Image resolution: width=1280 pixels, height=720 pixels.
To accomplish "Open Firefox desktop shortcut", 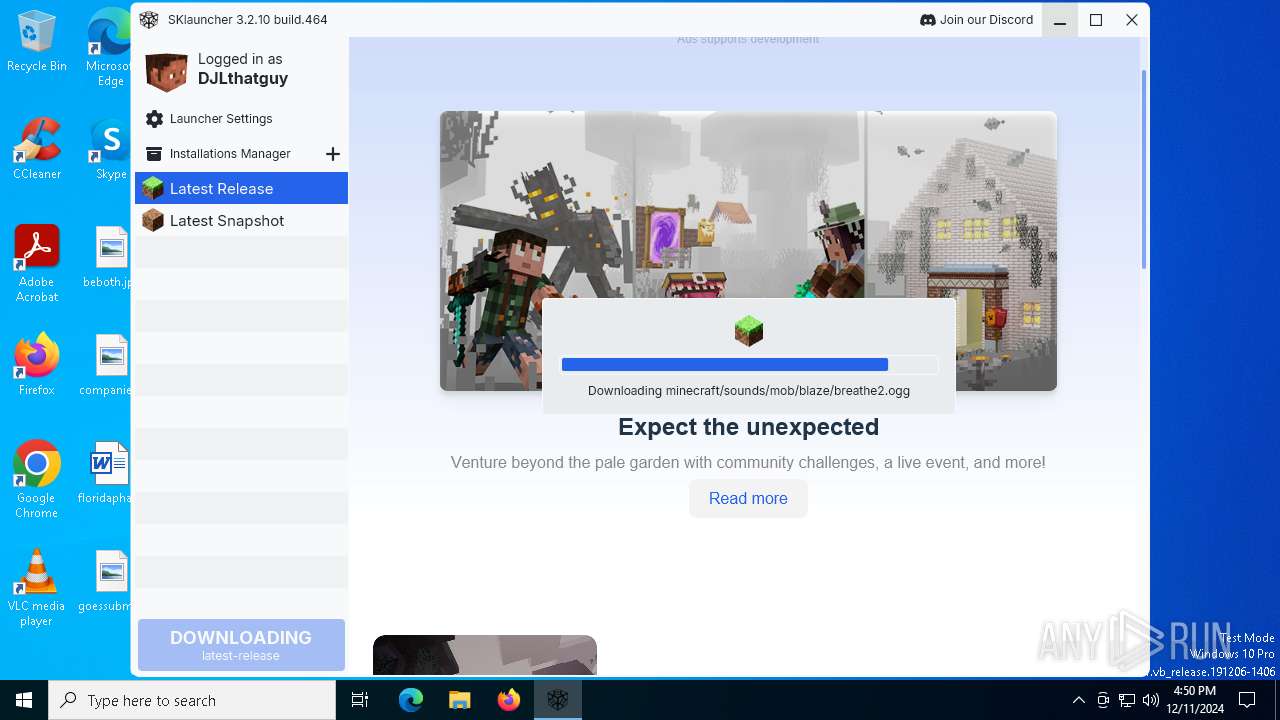I will [x=37, y=365].
